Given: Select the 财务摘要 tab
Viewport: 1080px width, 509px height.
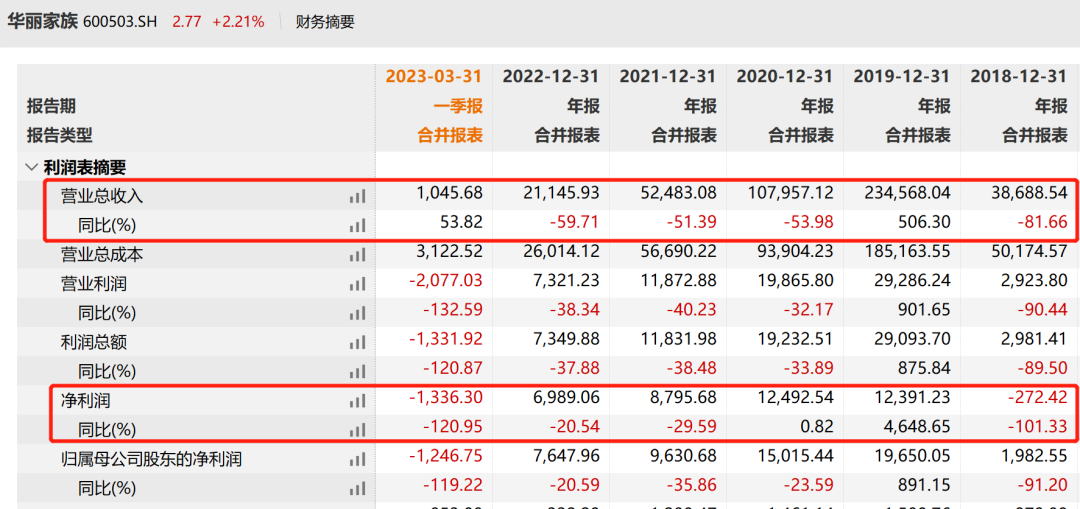Looking at the screenshot, I should (325, 21).
